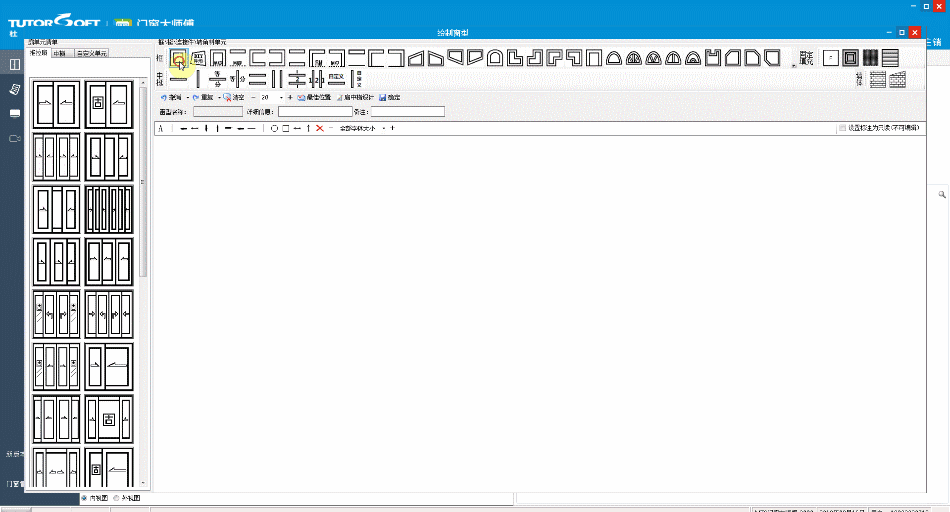Pick the arched-top frame shape
The image size is (950, 512).
(x=495, y=58)
